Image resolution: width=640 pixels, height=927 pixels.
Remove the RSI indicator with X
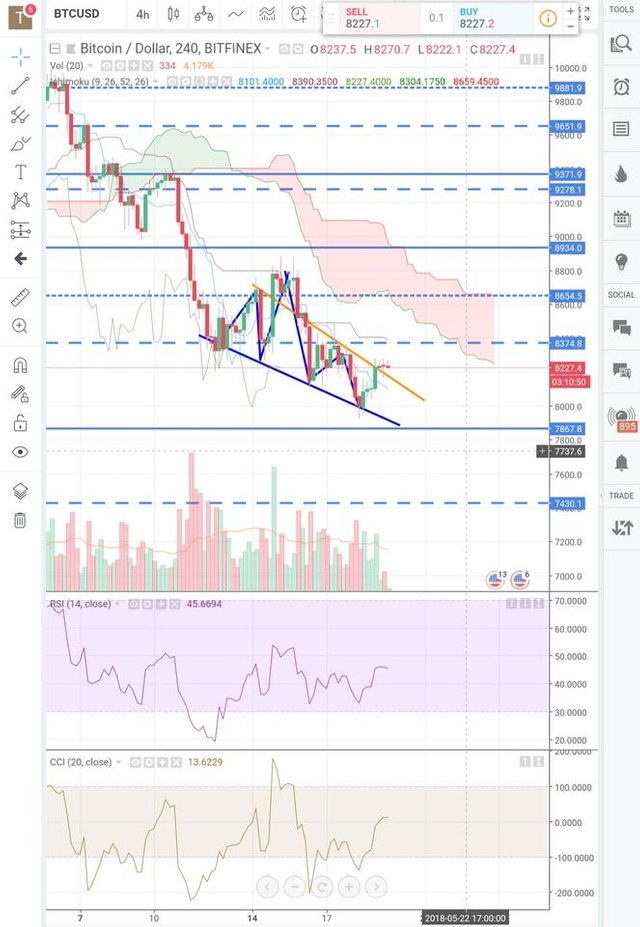pos(174,604)
